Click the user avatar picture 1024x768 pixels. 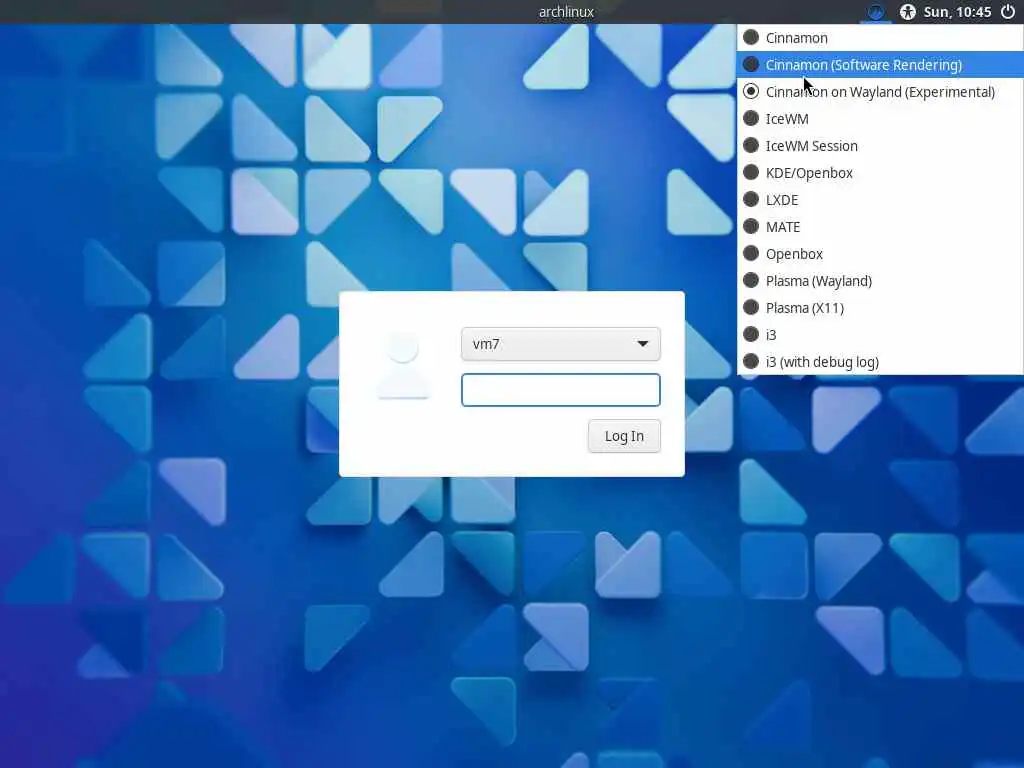click(403, 366)
